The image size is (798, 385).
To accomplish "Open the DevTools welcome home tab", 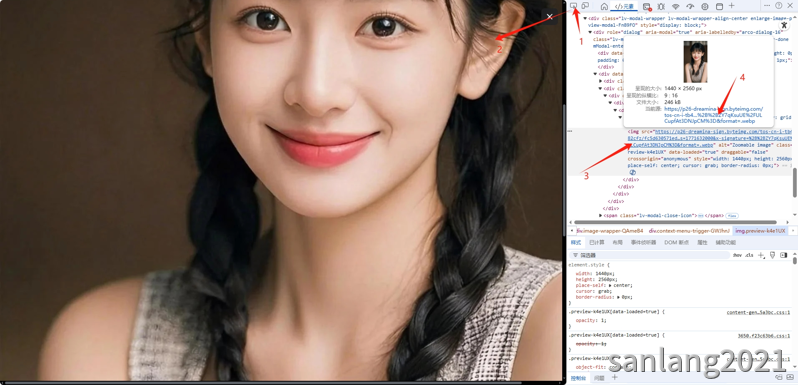I will click(604, 6).
